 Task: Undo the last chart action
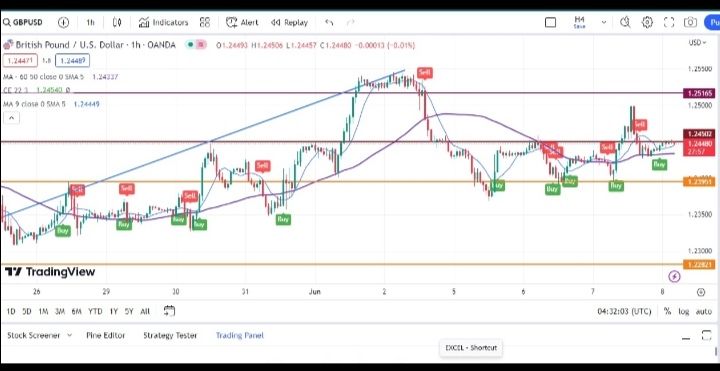click(329, 22)
